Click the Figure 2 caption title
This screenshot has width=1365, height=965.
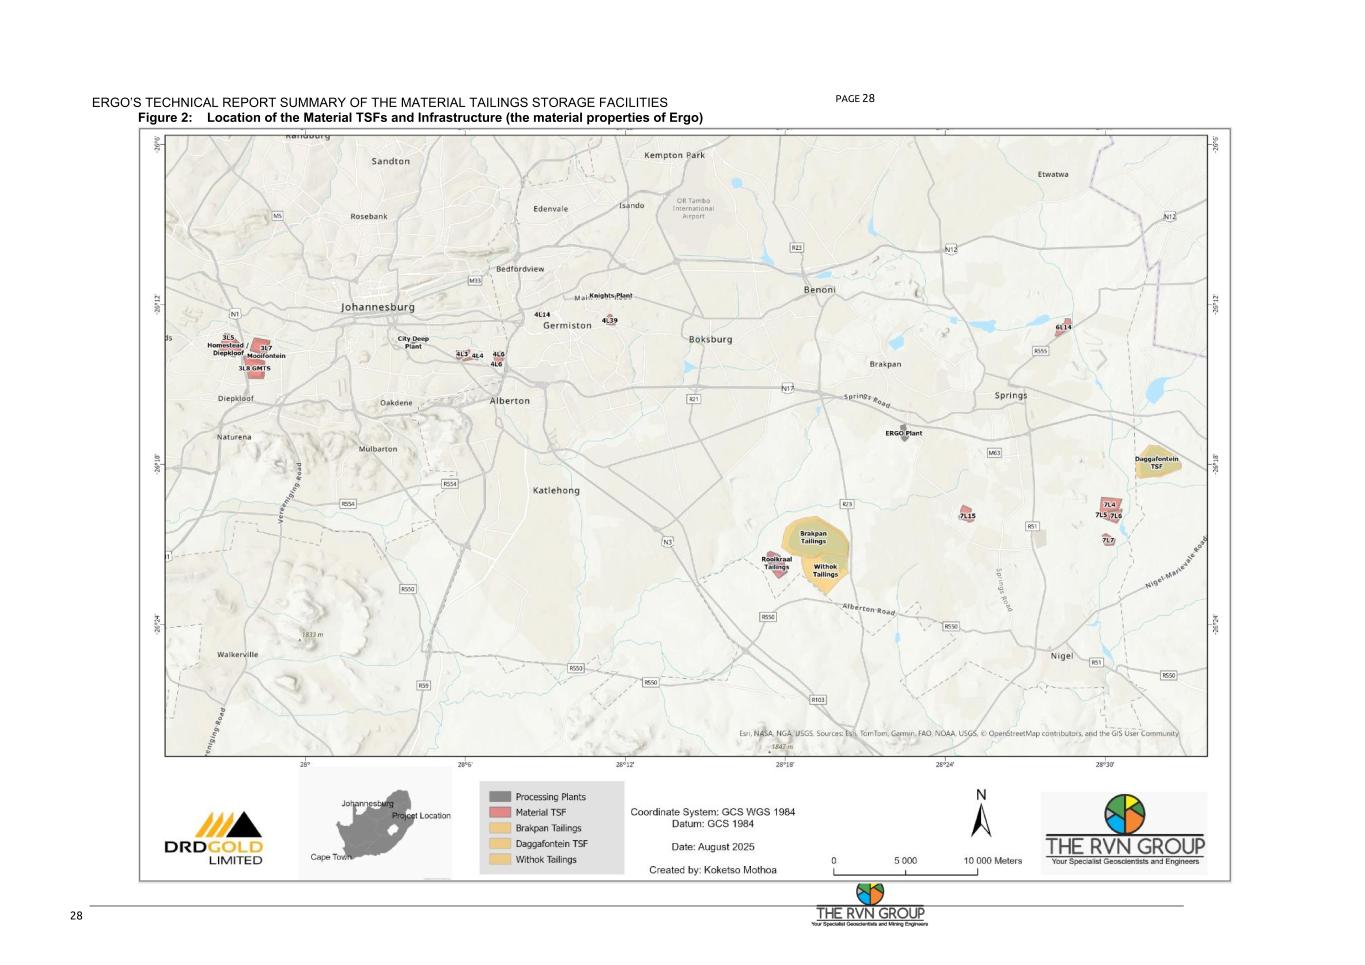pyautogui.click(x=420, y=118)
